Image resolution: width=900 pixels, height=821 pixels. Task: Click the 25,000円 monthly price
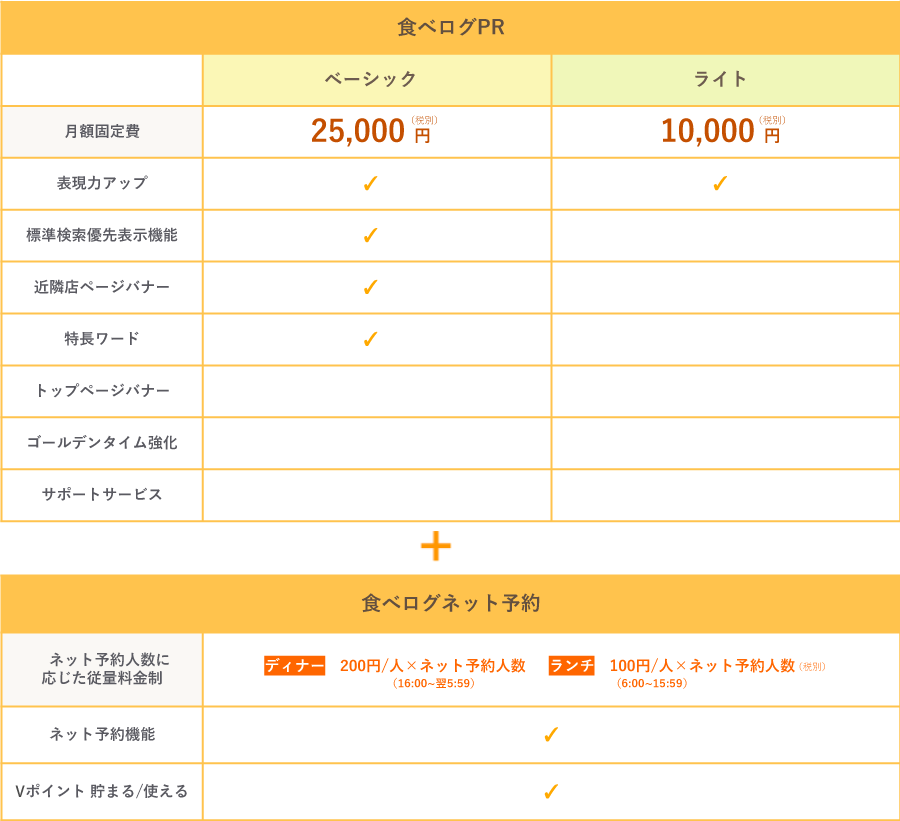tap(370, 131)
